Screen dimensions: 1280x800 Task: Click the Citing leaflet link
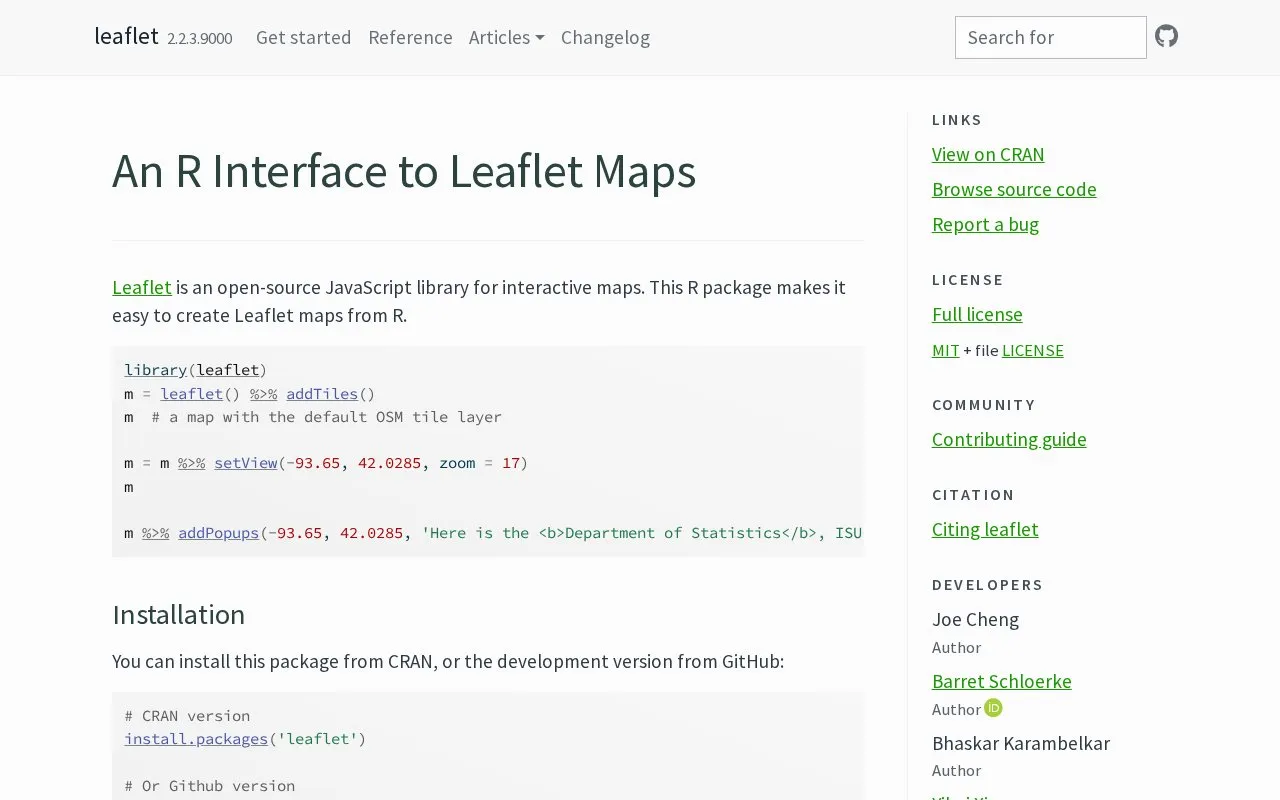coord(985,529)
